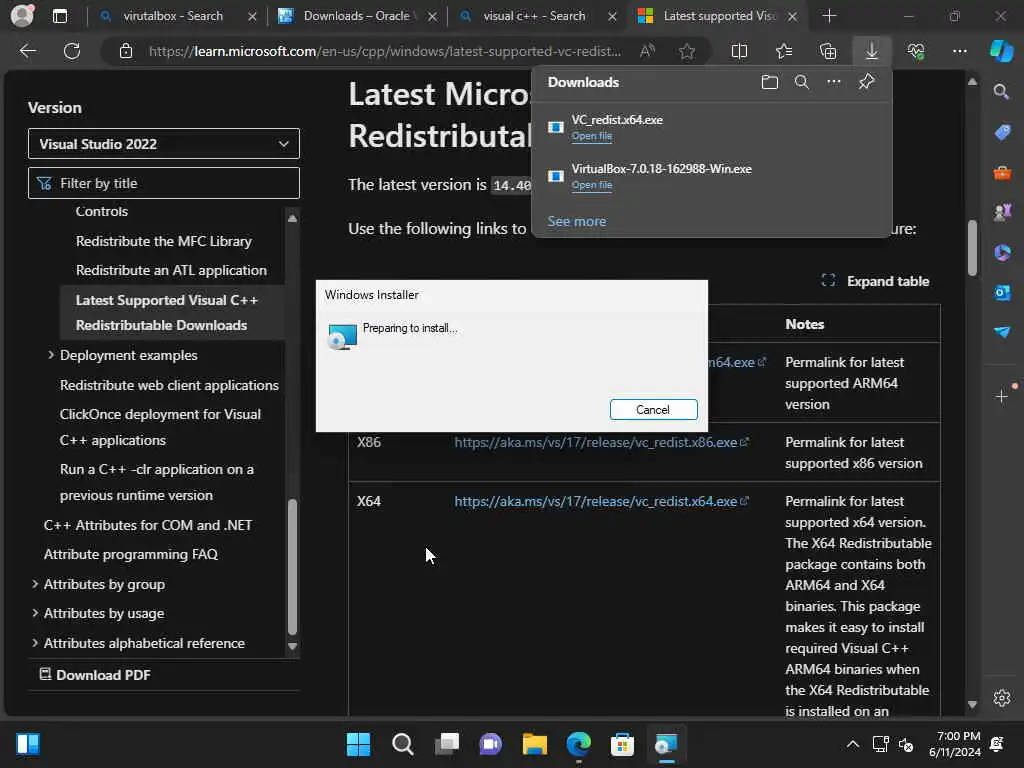
Task: Click the Downloads toolbar icon
Action: point(872,51)
